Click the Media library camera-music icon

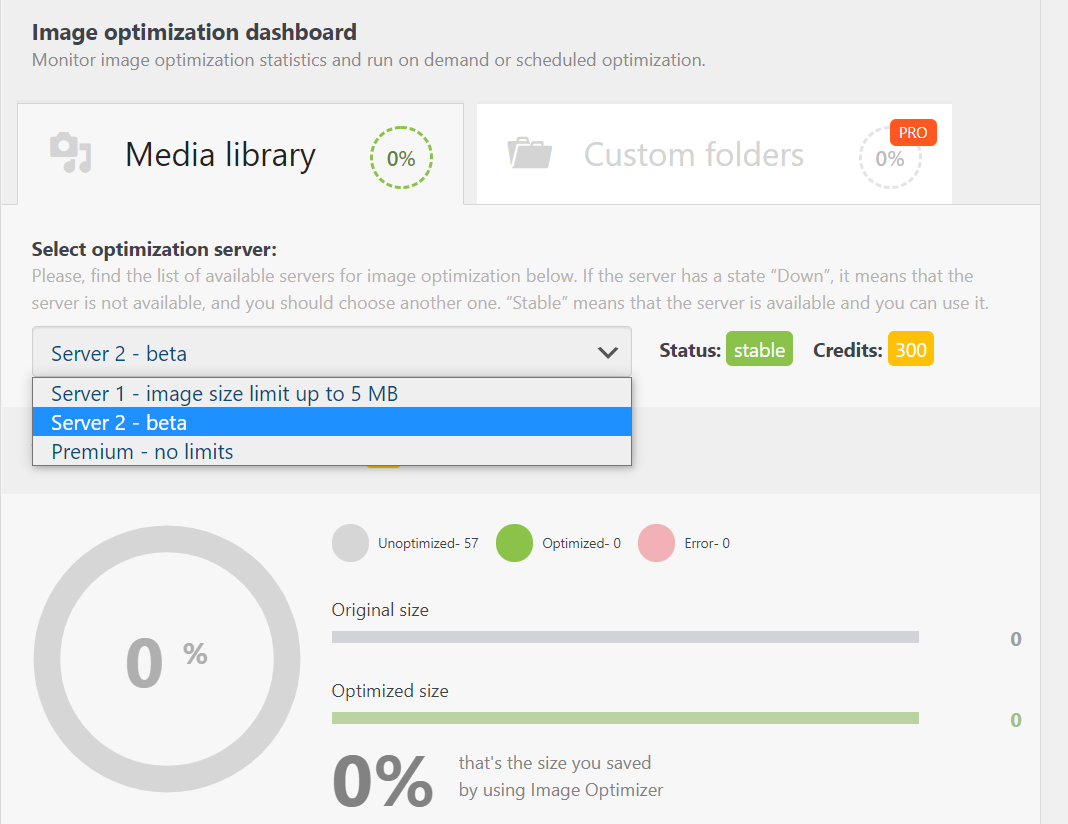[70, 153]
